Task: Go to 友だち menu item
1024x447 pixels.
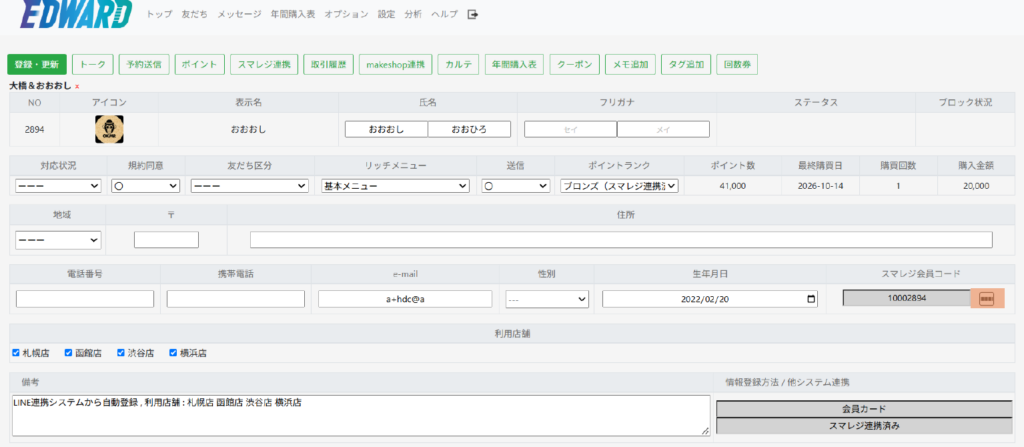Action: tap(195, 14)
